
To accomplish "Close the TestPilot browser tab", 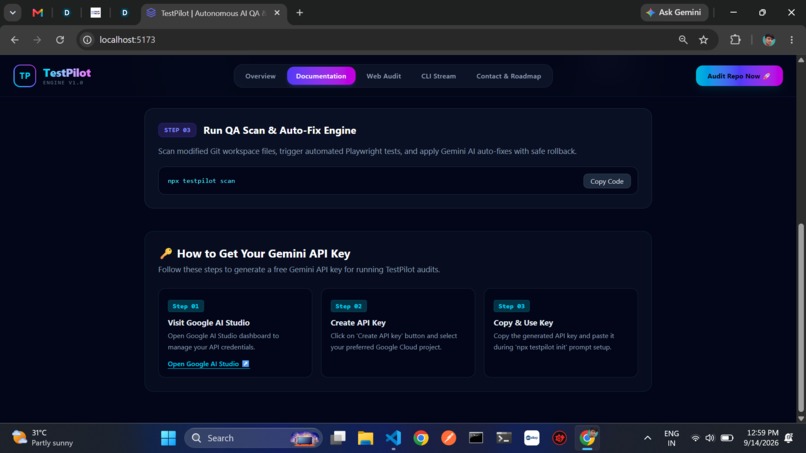I will coord(277,13).
